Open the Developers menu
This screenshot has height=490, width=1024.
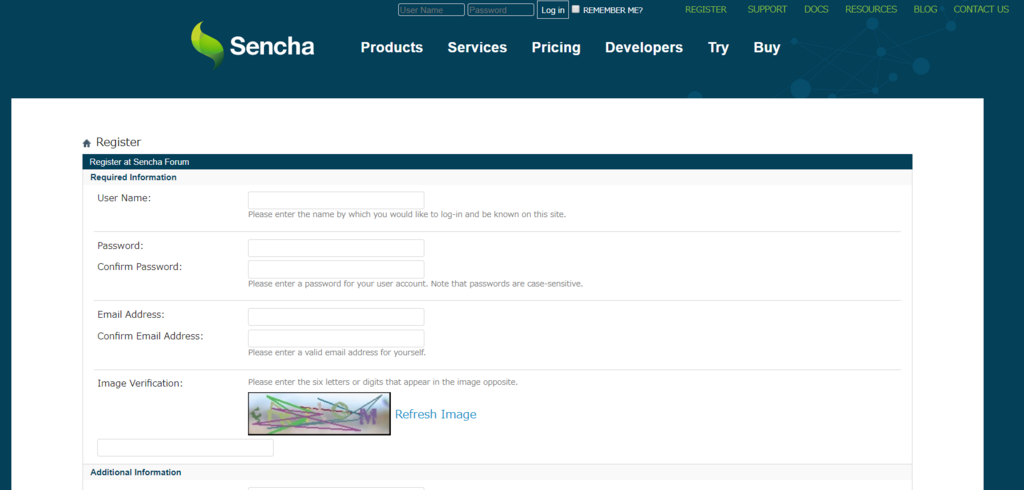click(644, 48)
